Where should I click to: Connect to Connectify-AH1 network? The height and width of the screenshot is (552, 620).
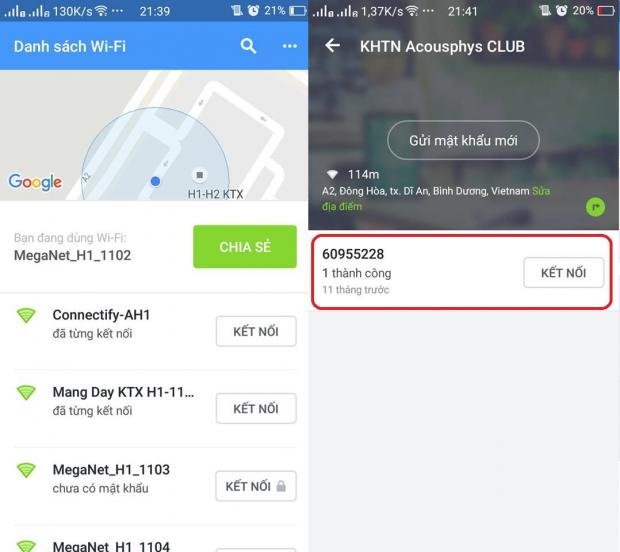[256, 331]
